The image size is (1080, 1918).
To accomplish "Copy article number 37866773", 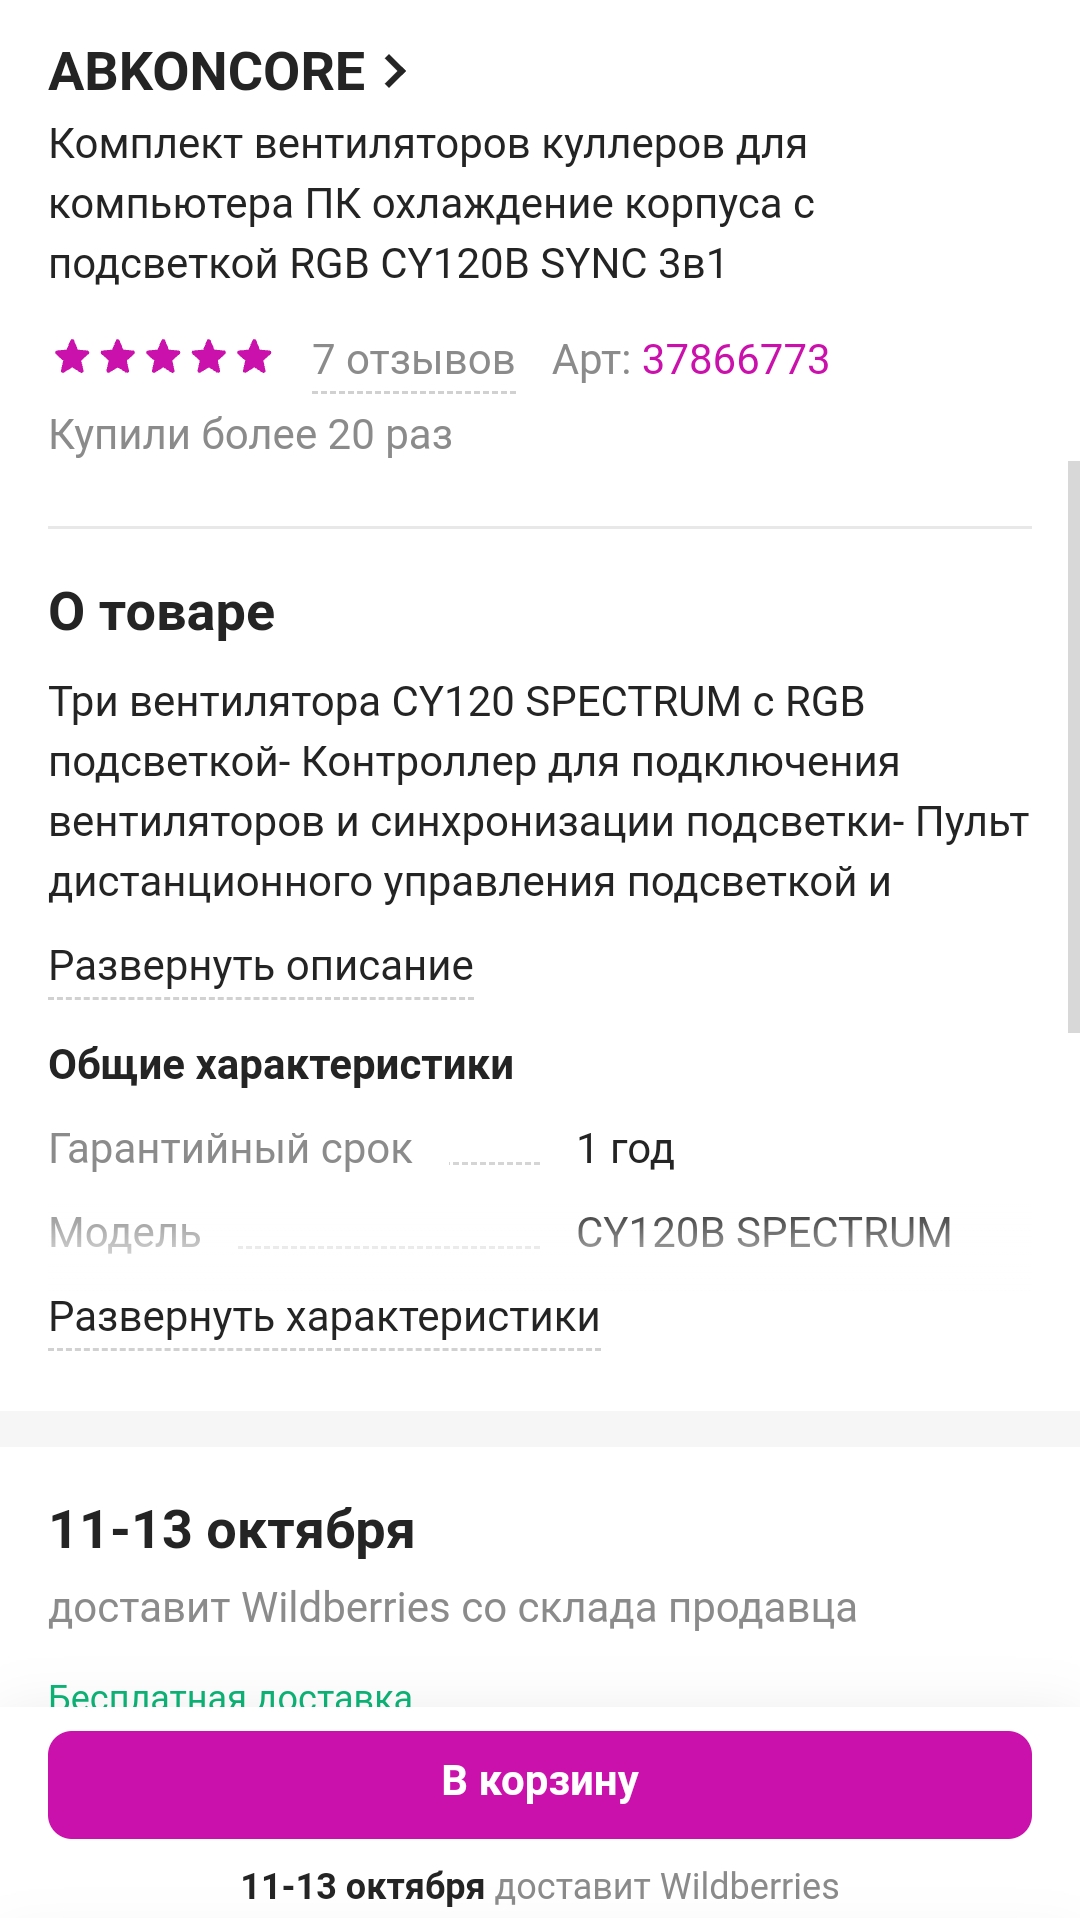I will (735, 360).
